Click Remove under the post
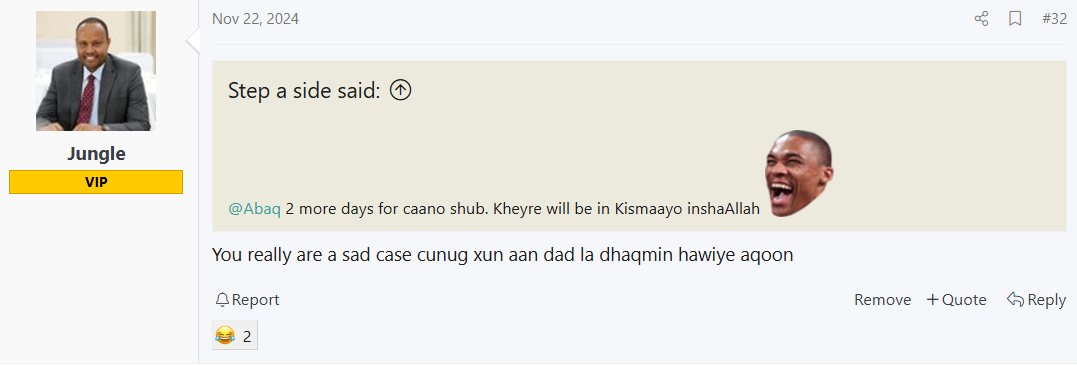This screenshot has width=1077, height=365. 883,300
